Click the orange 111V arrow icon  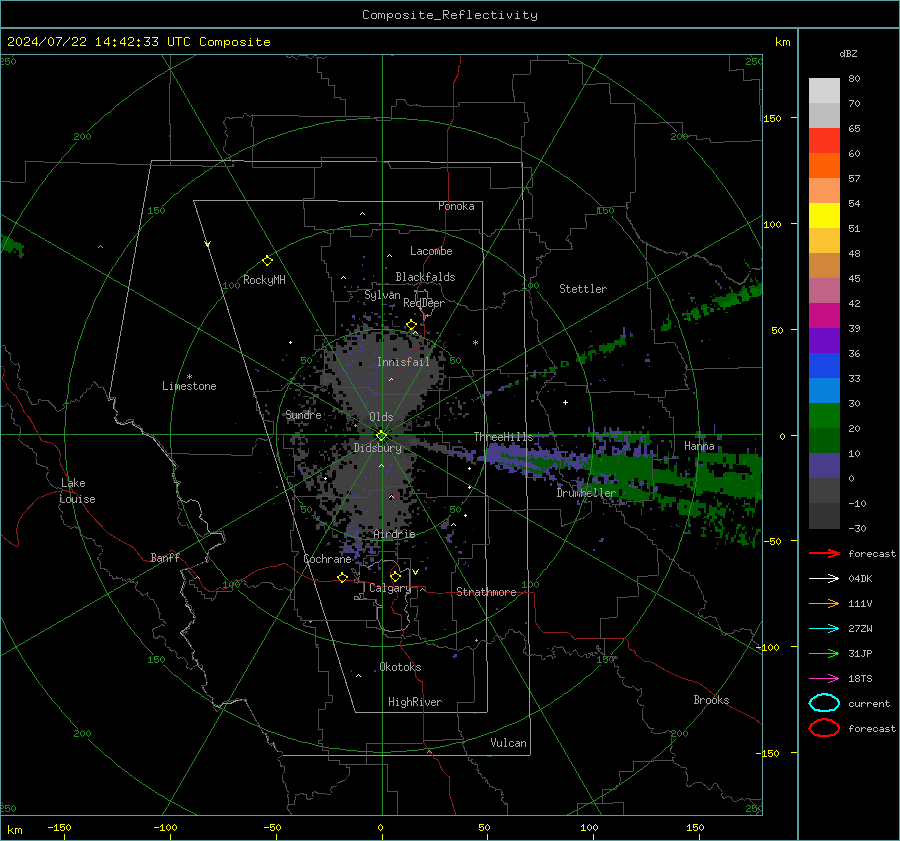pyautogui.click(x=824, y=603)
